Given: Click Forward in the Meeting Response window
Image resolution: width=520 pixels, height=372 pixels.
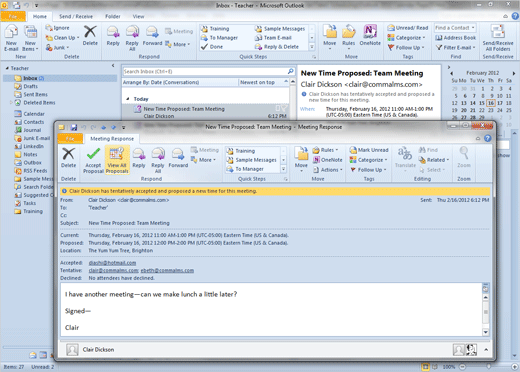Looking at the screenshot, I should [178, 157].
